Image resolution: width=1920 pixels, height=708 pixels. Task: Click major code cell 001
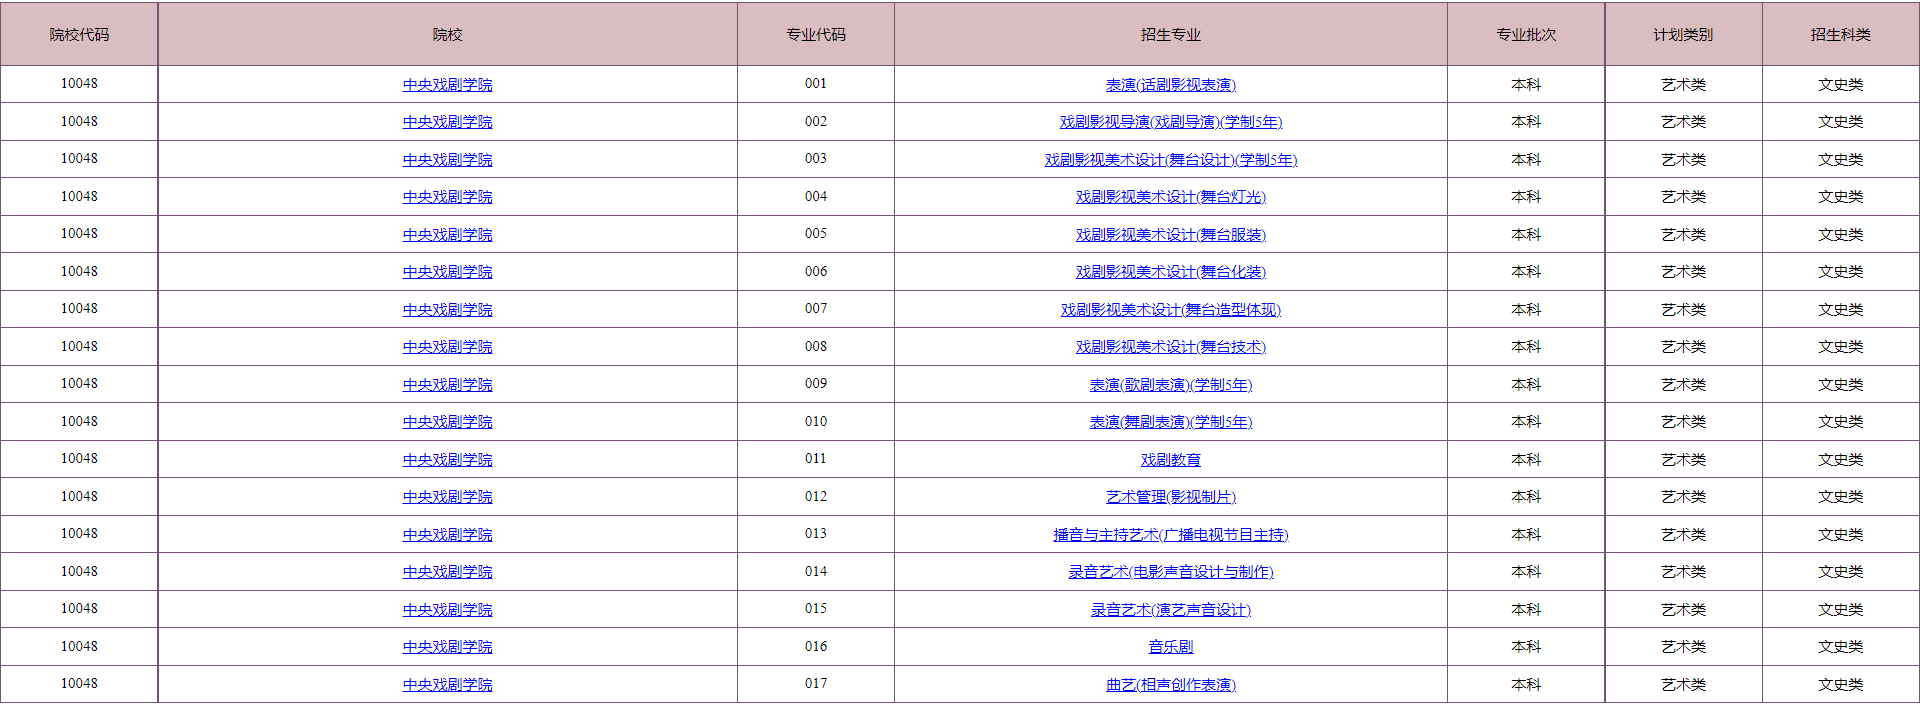point(816,84)
